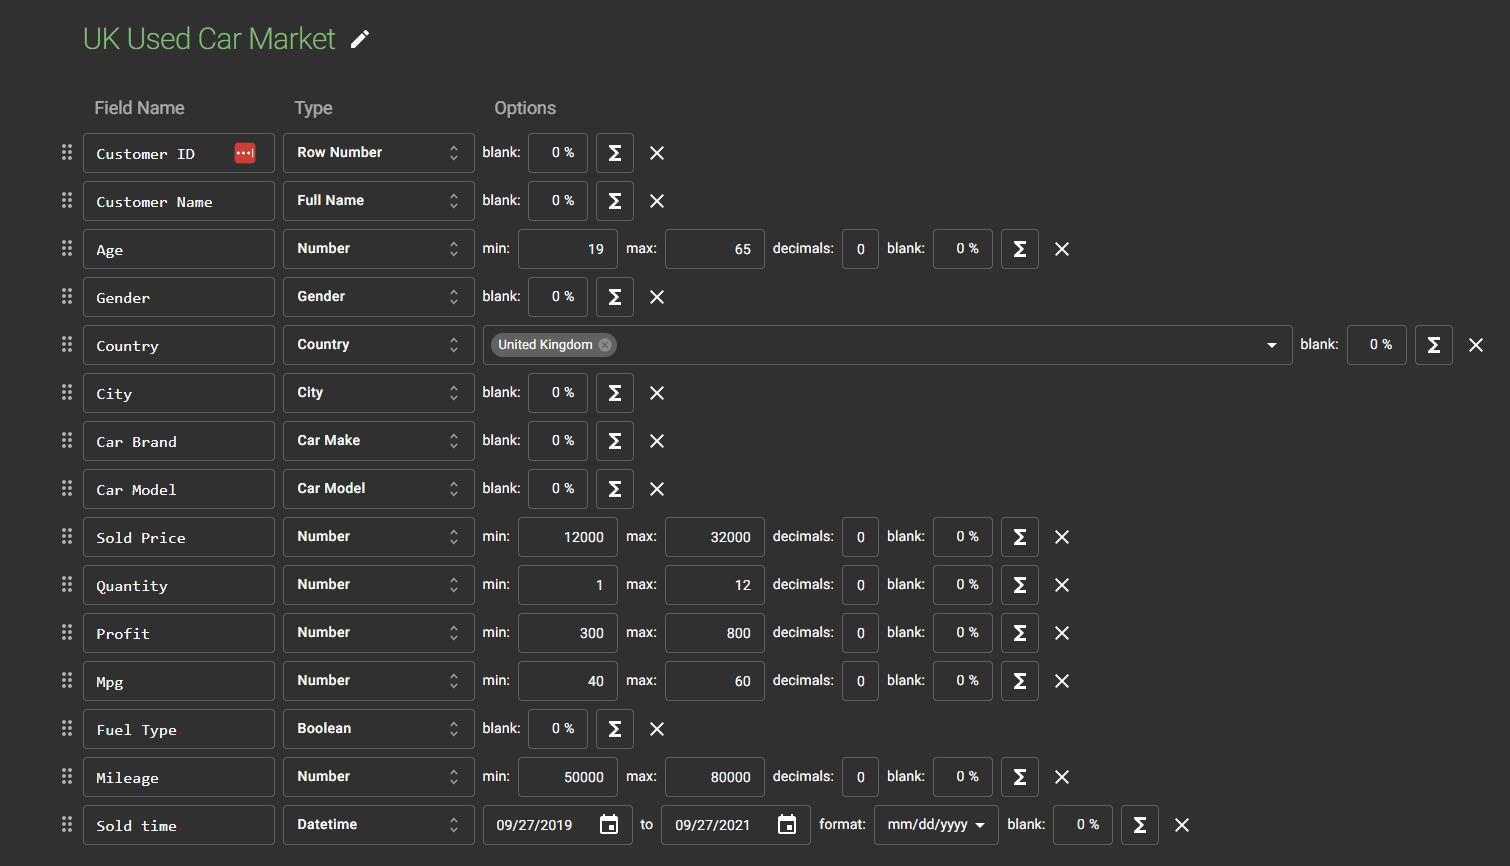Open Car Model type selector
1510x866 pixels.
pos(379,489)
